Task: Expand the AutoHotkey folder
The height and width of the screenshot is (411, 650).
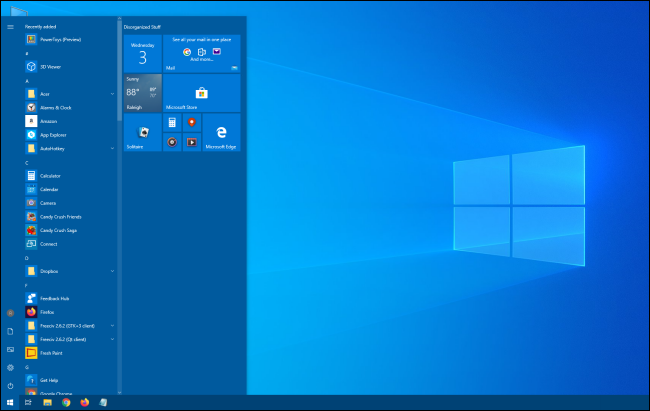Action: pos(112,148)
